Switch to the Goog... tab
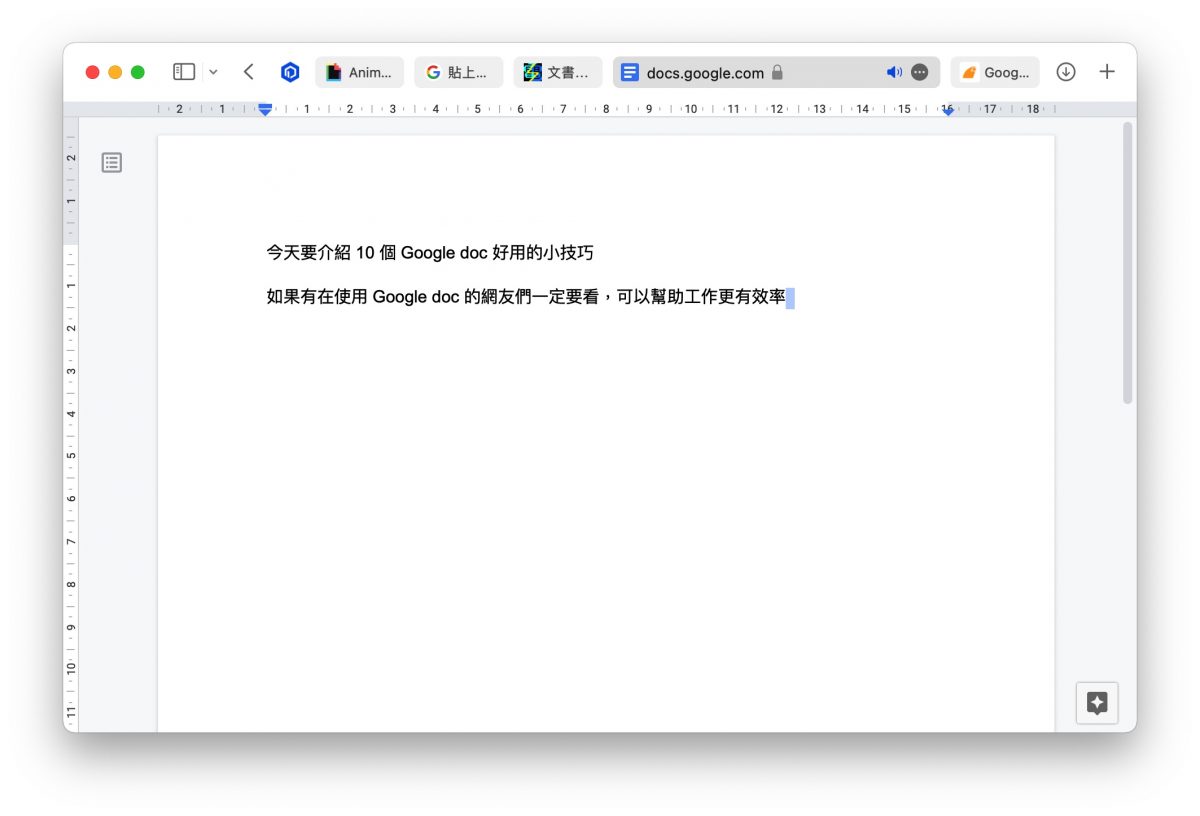This screenshot has width=1200, height=816. [995, 72]
